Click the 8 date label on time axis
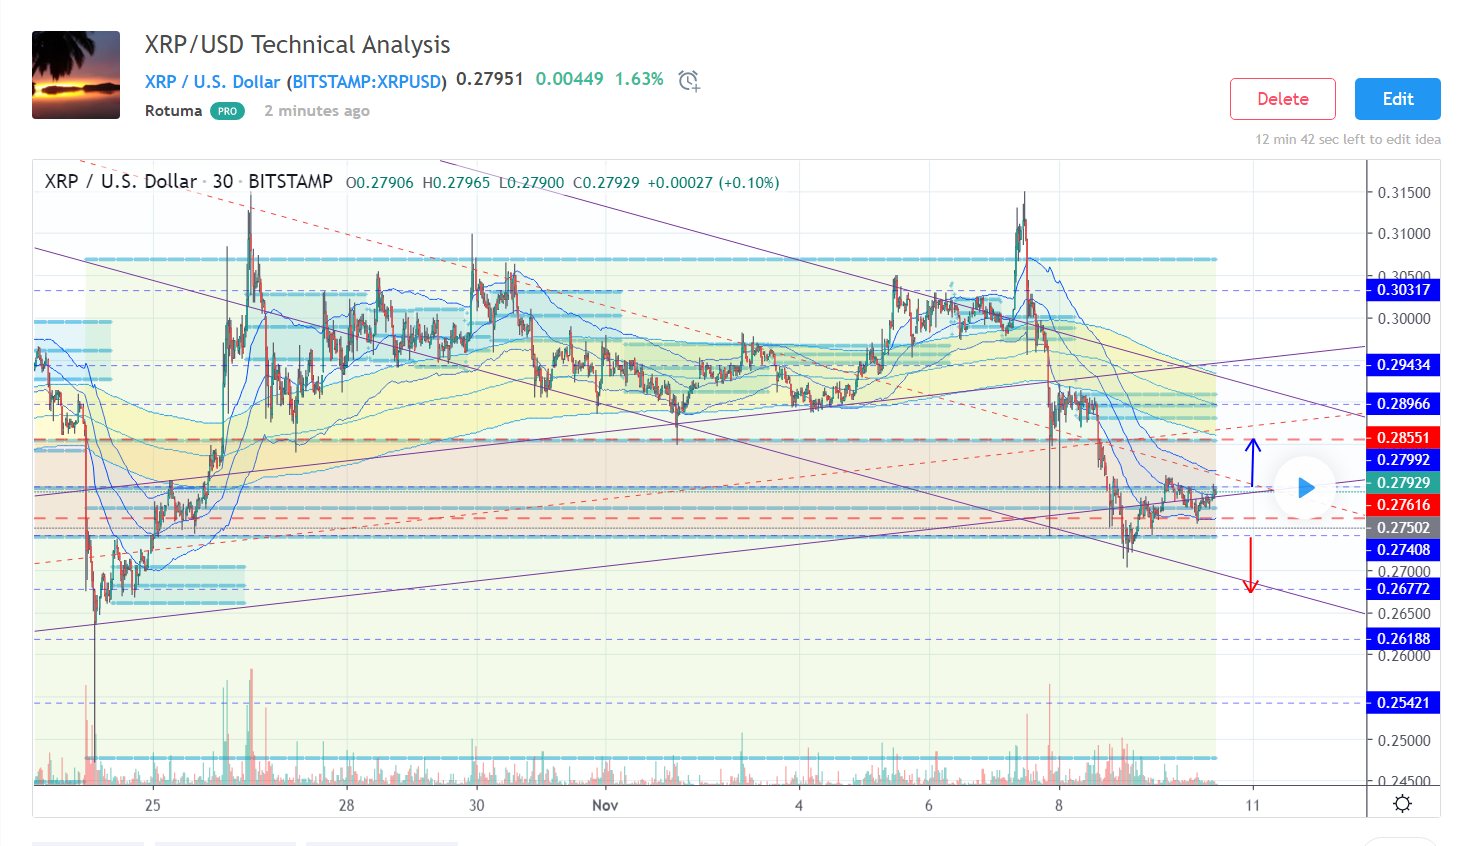This screenshot has height=846, width=1472. [1058, 805]
